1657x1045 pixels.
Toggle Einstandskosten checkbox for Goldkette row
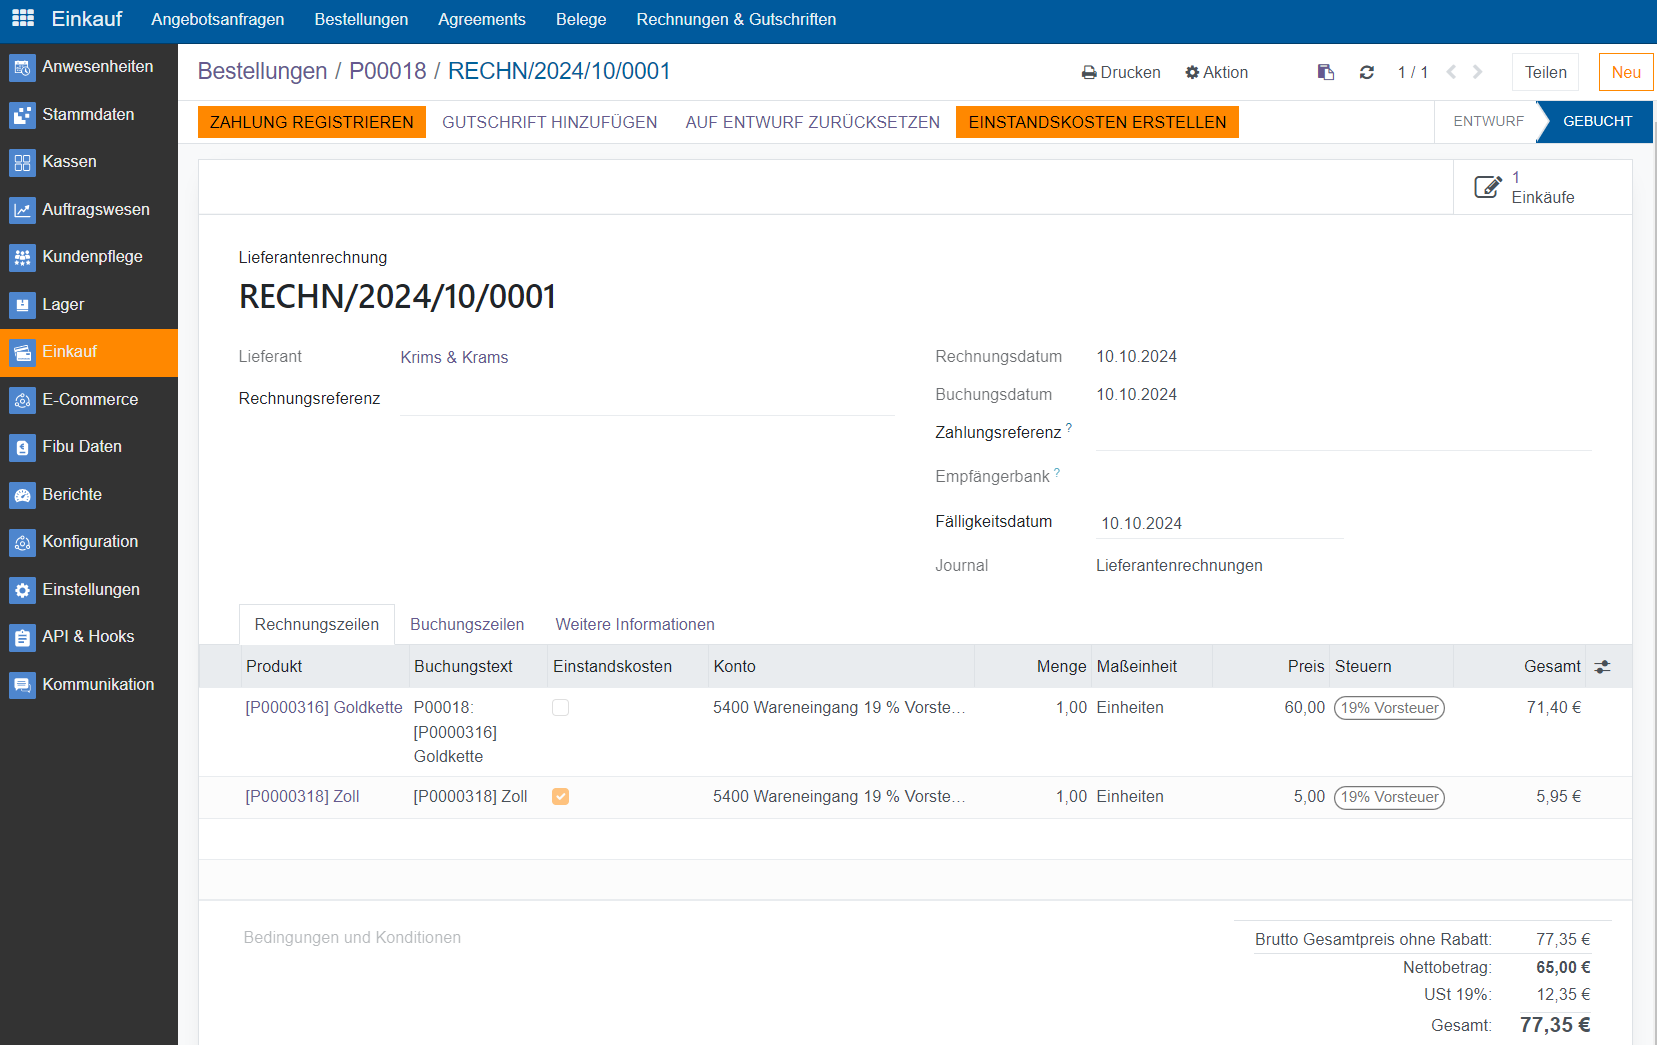pyautogui.click(x=560, y=708)
